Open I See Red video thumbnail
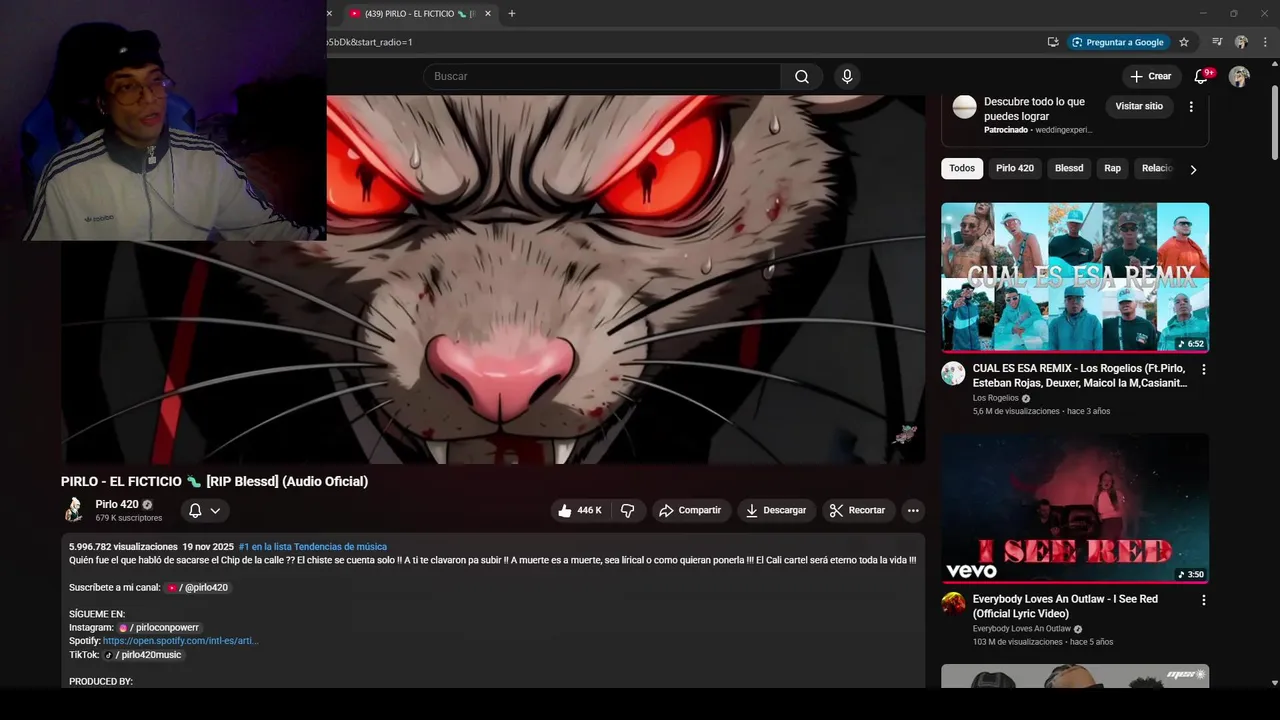 coord(1075,508)
